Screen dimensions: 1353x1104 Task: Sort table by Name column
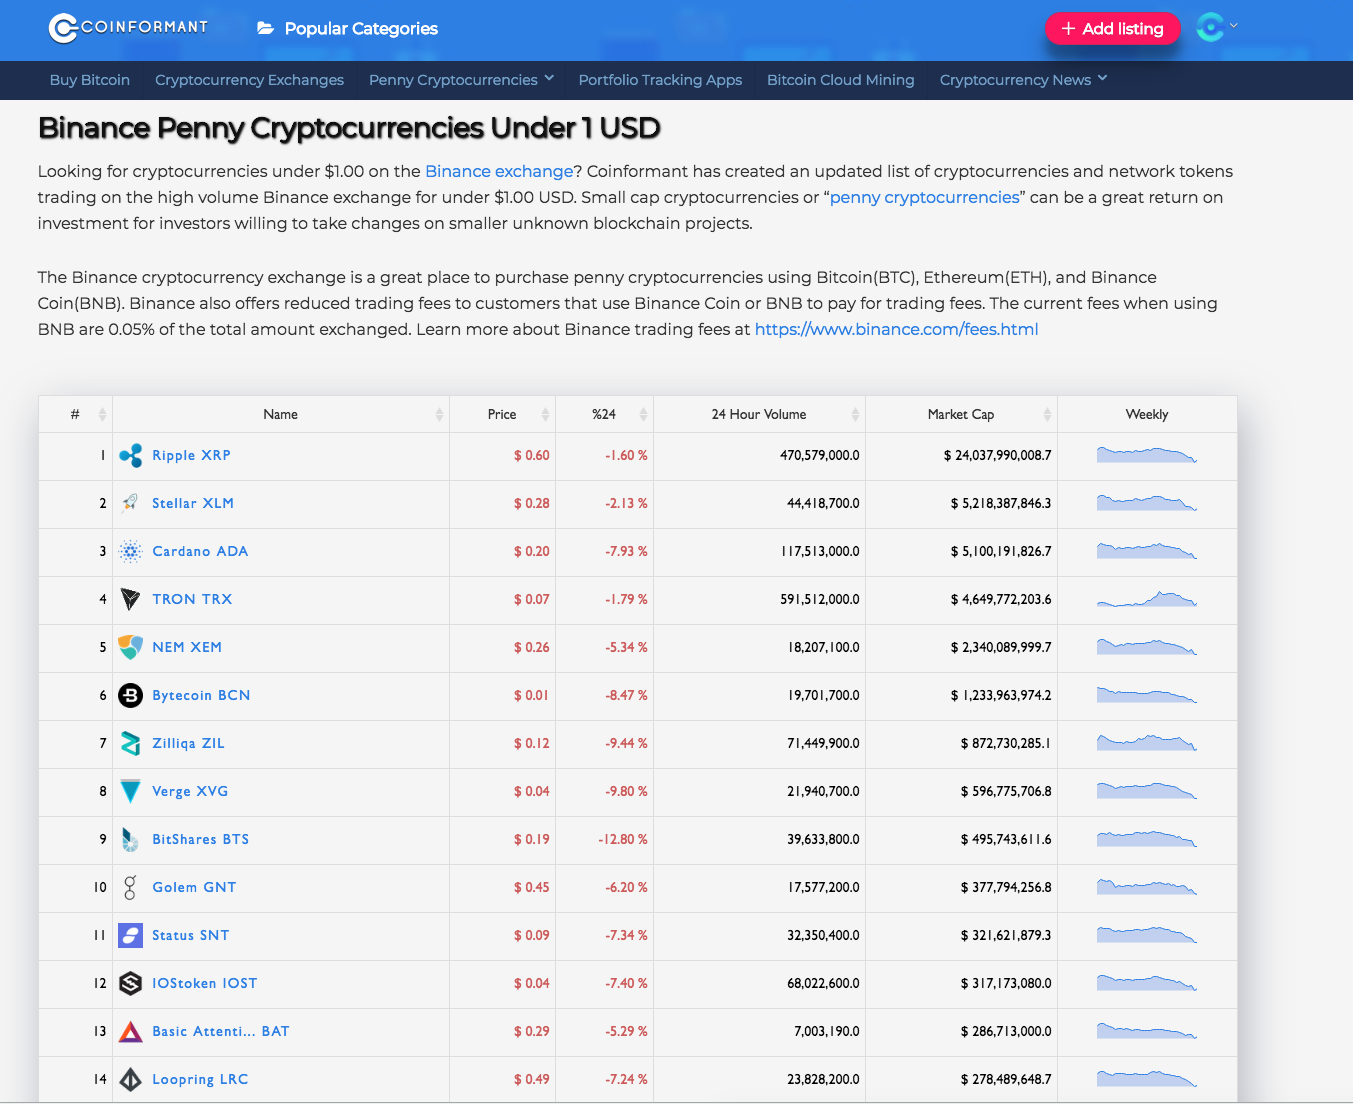click(x=281, y=414)
